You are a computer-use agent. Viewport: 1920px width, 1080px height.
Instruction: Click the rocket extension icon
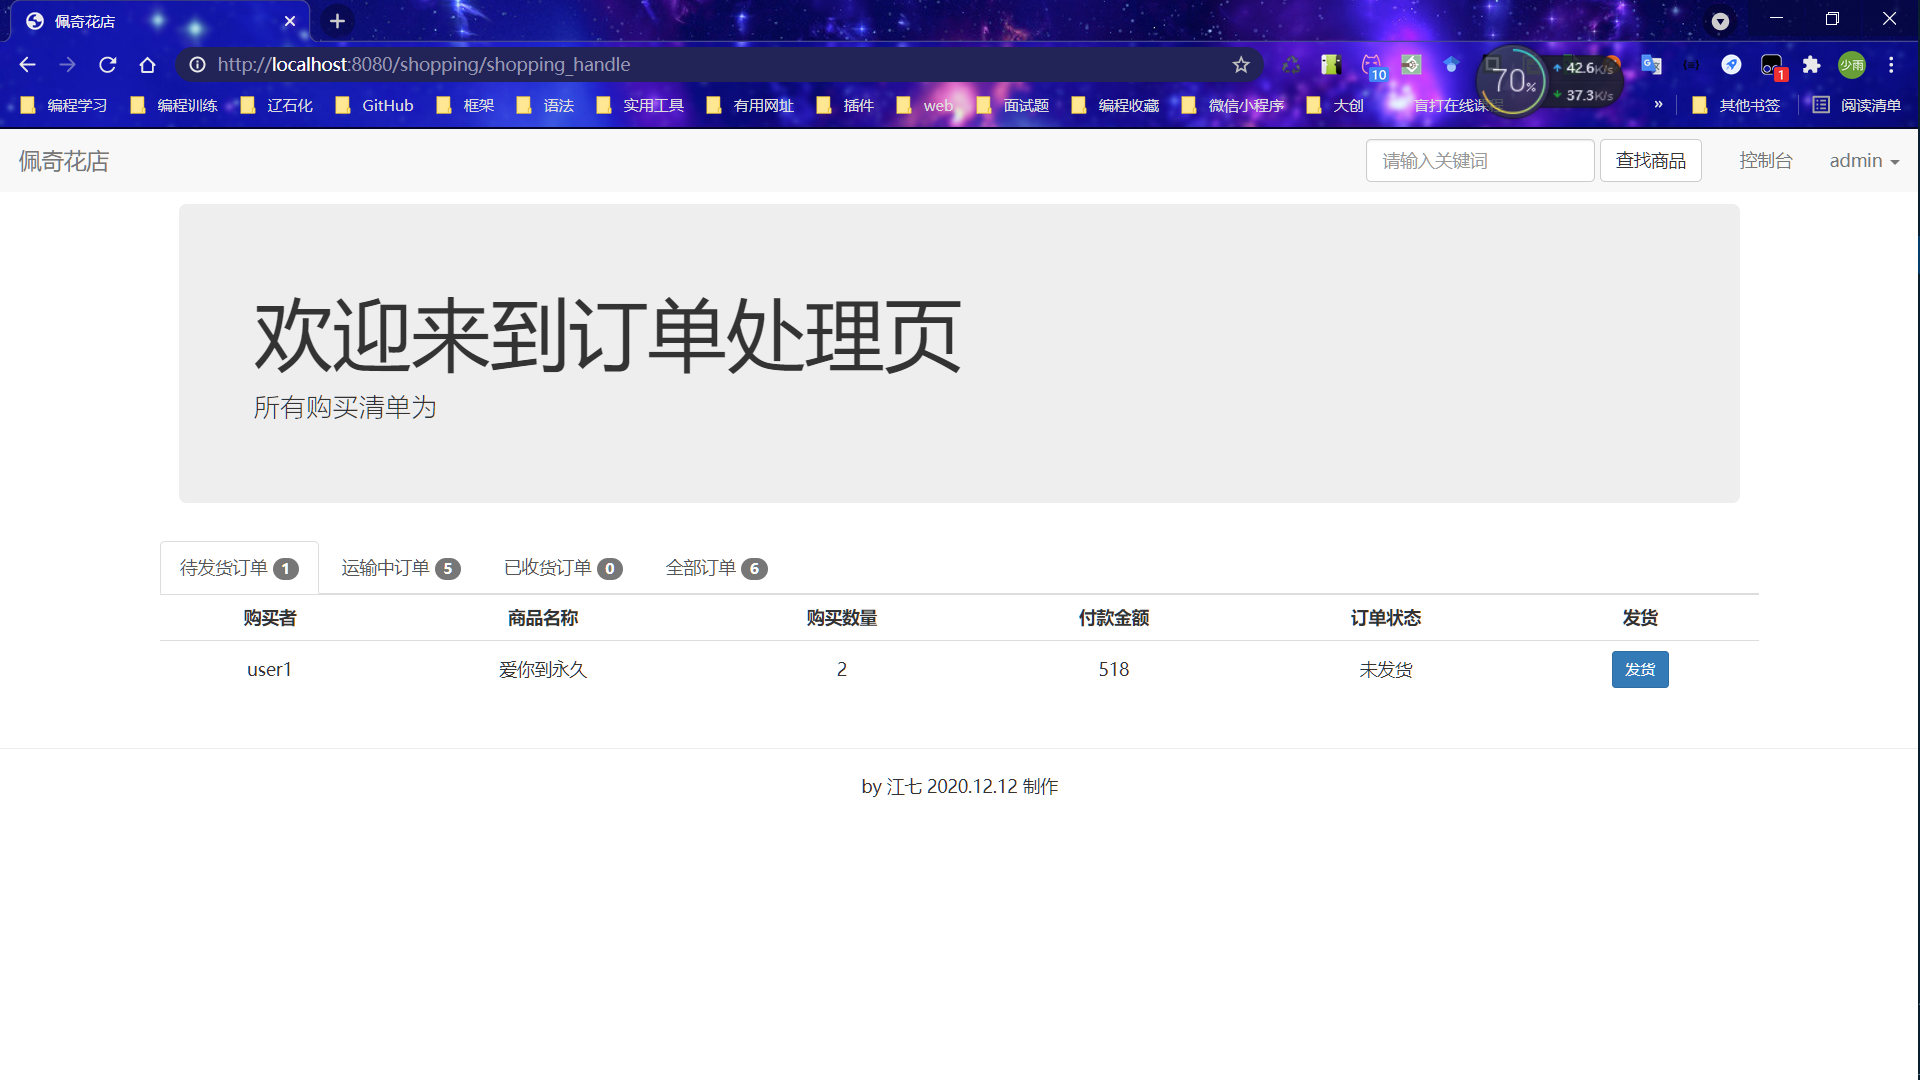(1731, 65)
